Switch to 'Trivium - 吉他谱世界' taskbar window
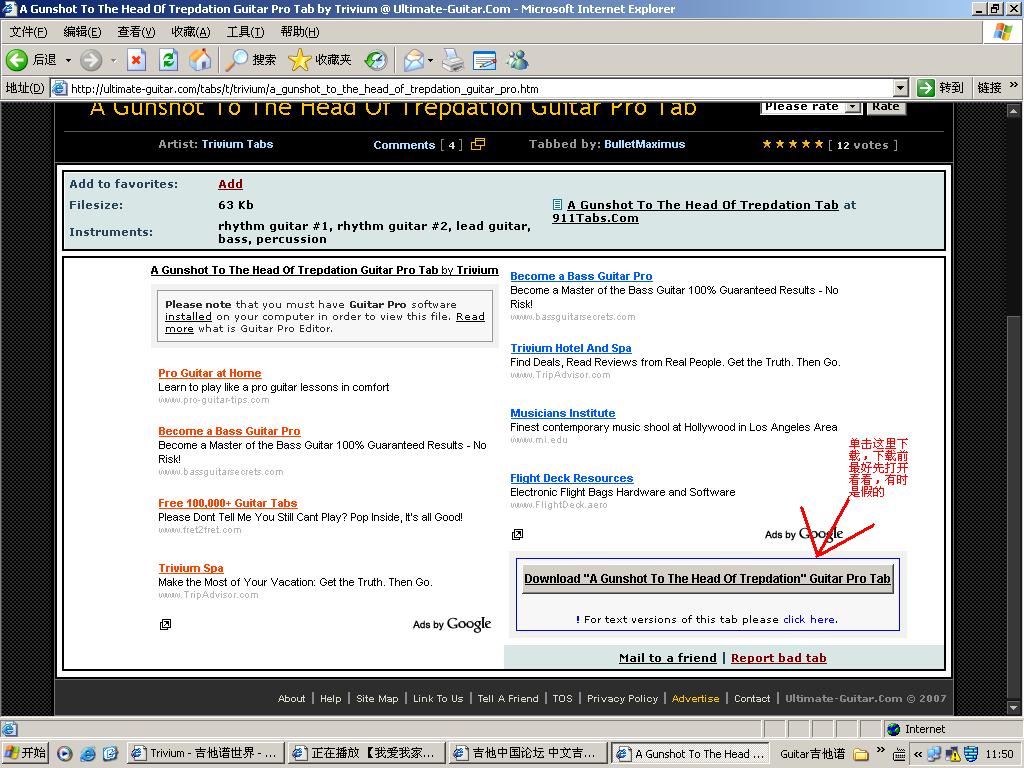1024x768 pixels. pos(205,754)
